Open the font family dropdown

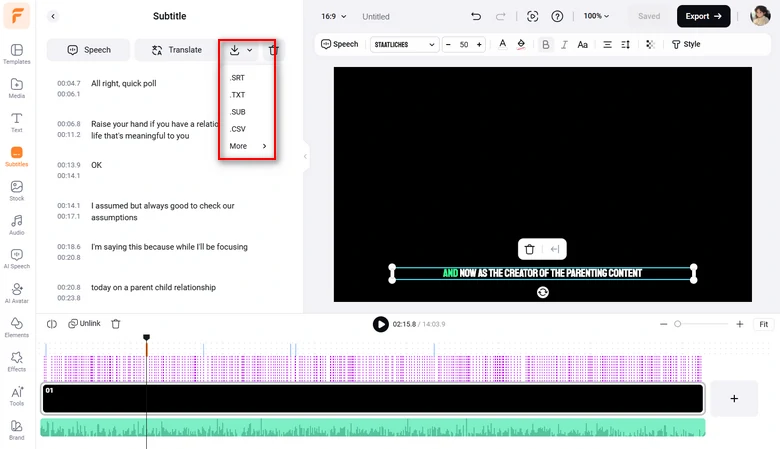coord(404,44)
